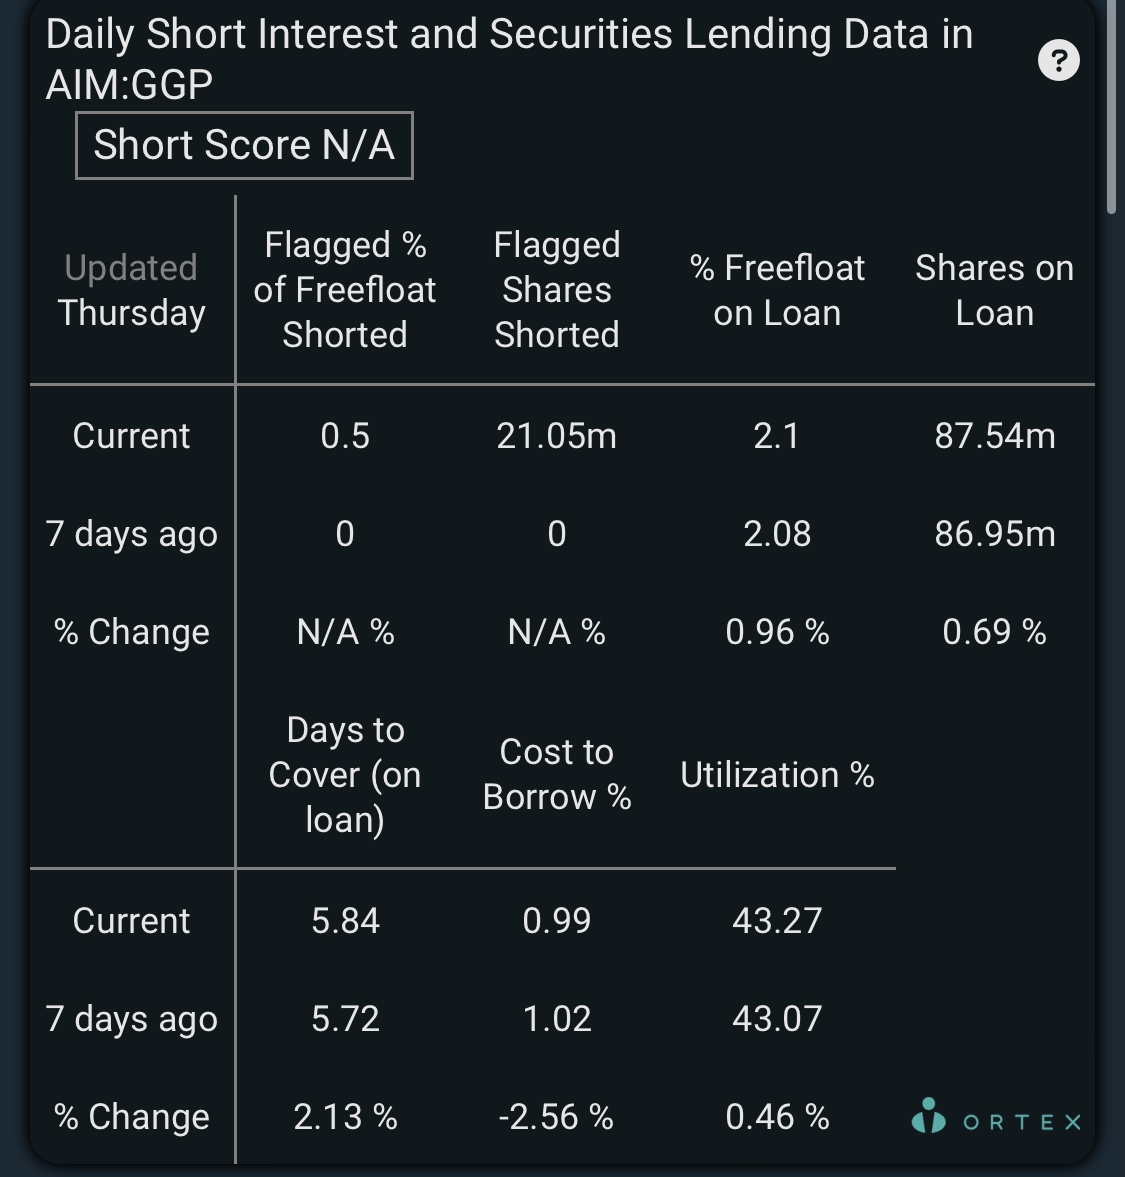Viewport: 1125px width, 1177px height.
Task: Click the Utilization % column header
Action: coord(777,775)
